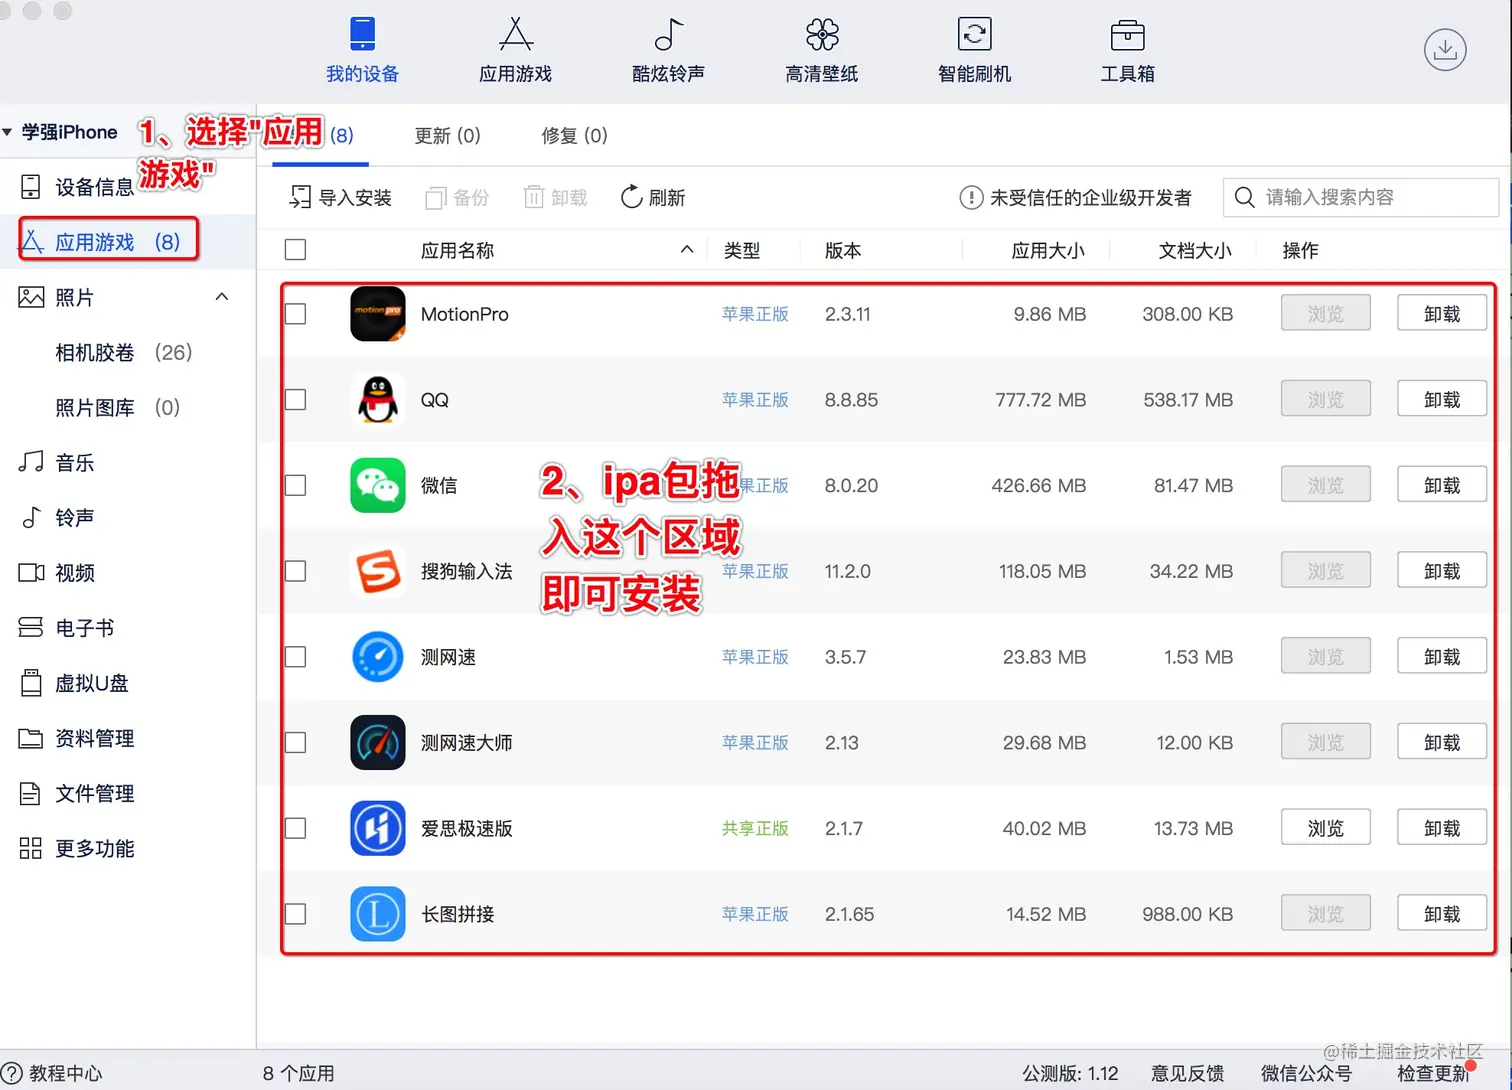This screenshot has width=1512, height=1090.
Task: Switch to the 更新 (0) tab
Action: click(448, 135)
